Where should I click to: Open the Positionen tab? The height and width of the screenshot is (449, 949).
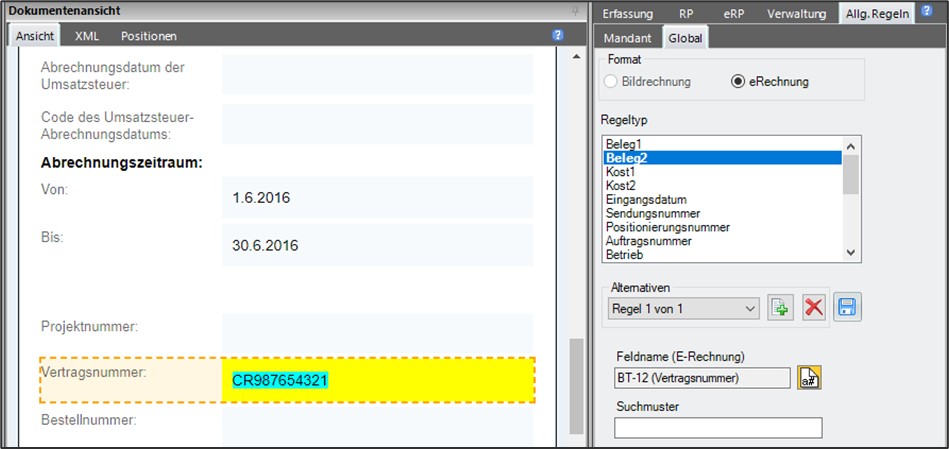(149, 36)
